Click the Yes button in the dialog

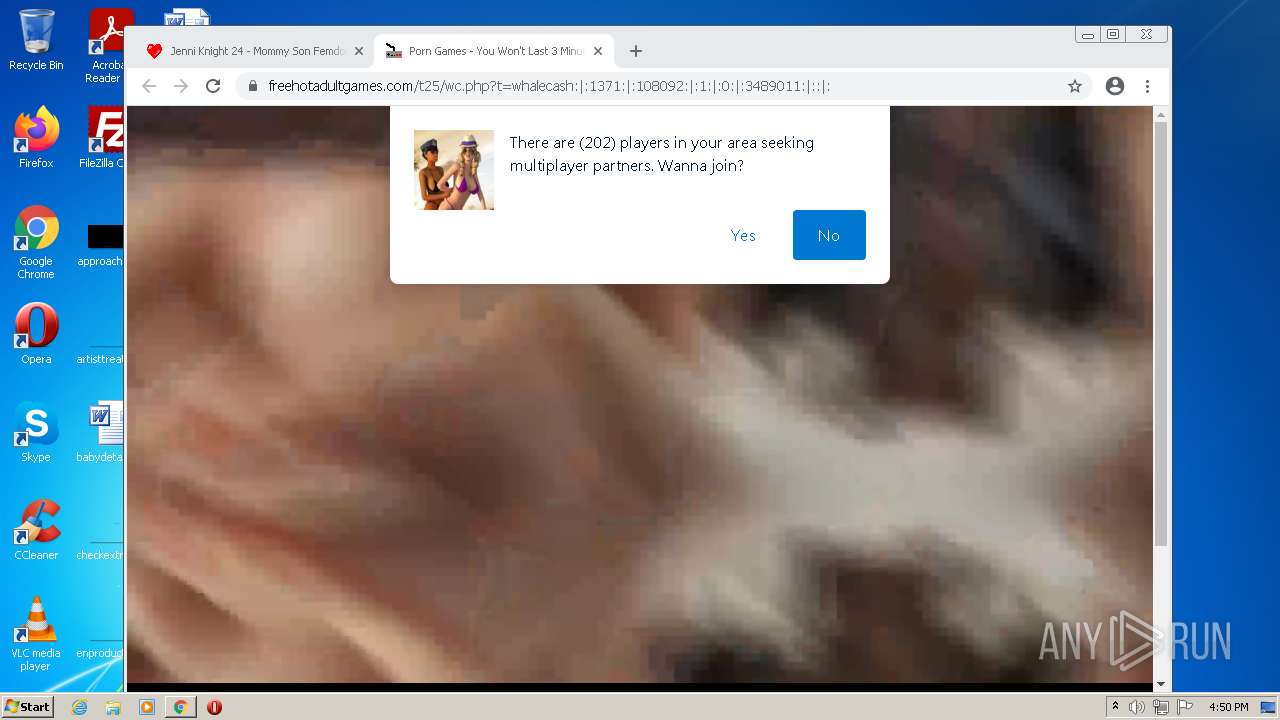(x=743, y=235)
